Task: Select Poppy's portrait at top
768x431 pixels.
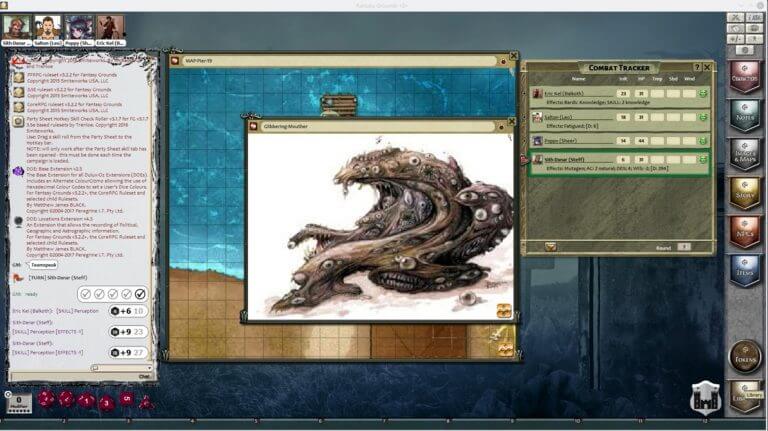Action: pyautogui.click(x=79, y=27)
